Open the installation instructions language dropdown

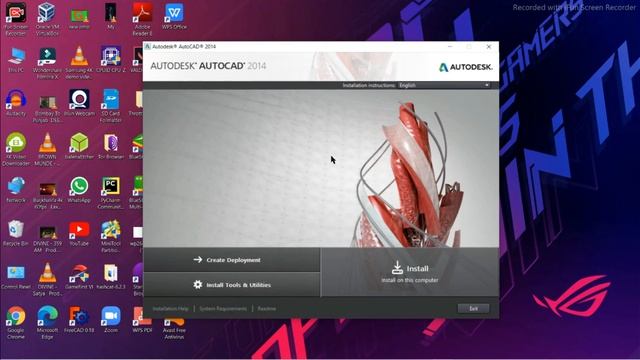444,85
